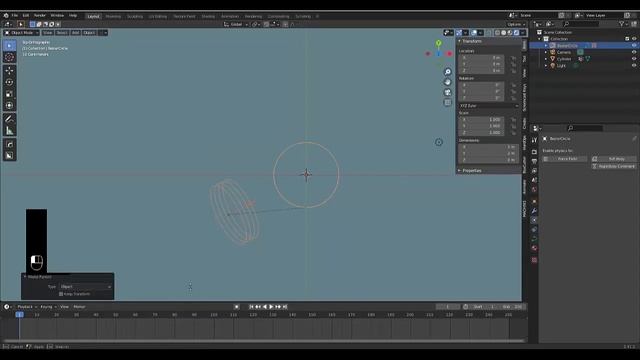Open the Tool properties tab icon
640x360 pixels.
click(x=534, y=140)
